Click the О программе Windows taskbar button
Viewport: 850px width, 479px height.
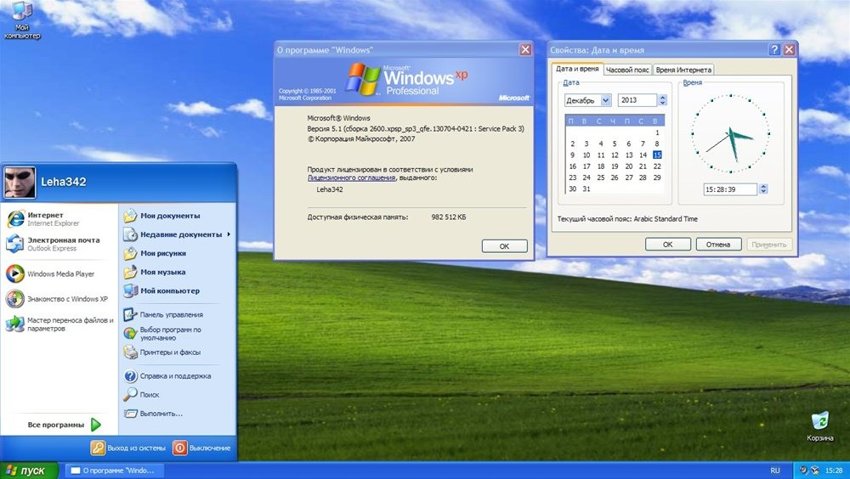click(x=114, y=470)
